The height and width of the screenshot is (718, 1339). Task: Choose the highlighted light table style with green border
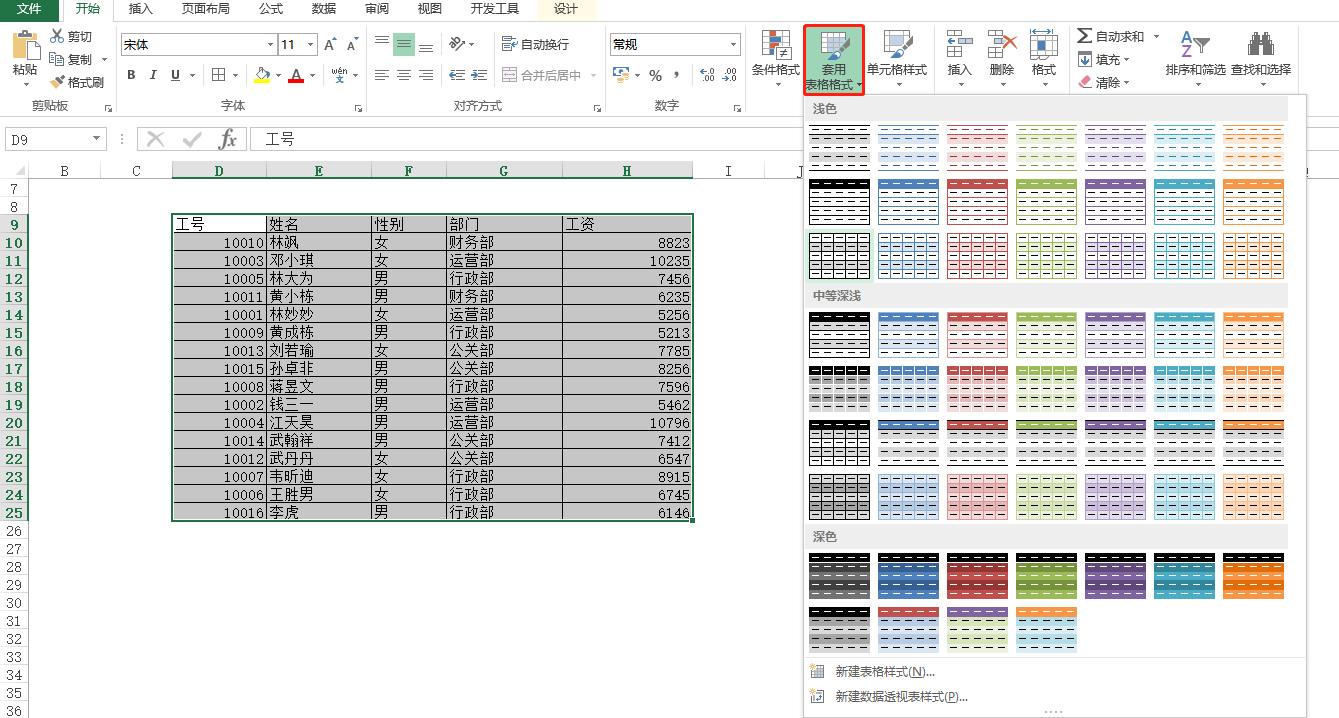coord(839,256)
